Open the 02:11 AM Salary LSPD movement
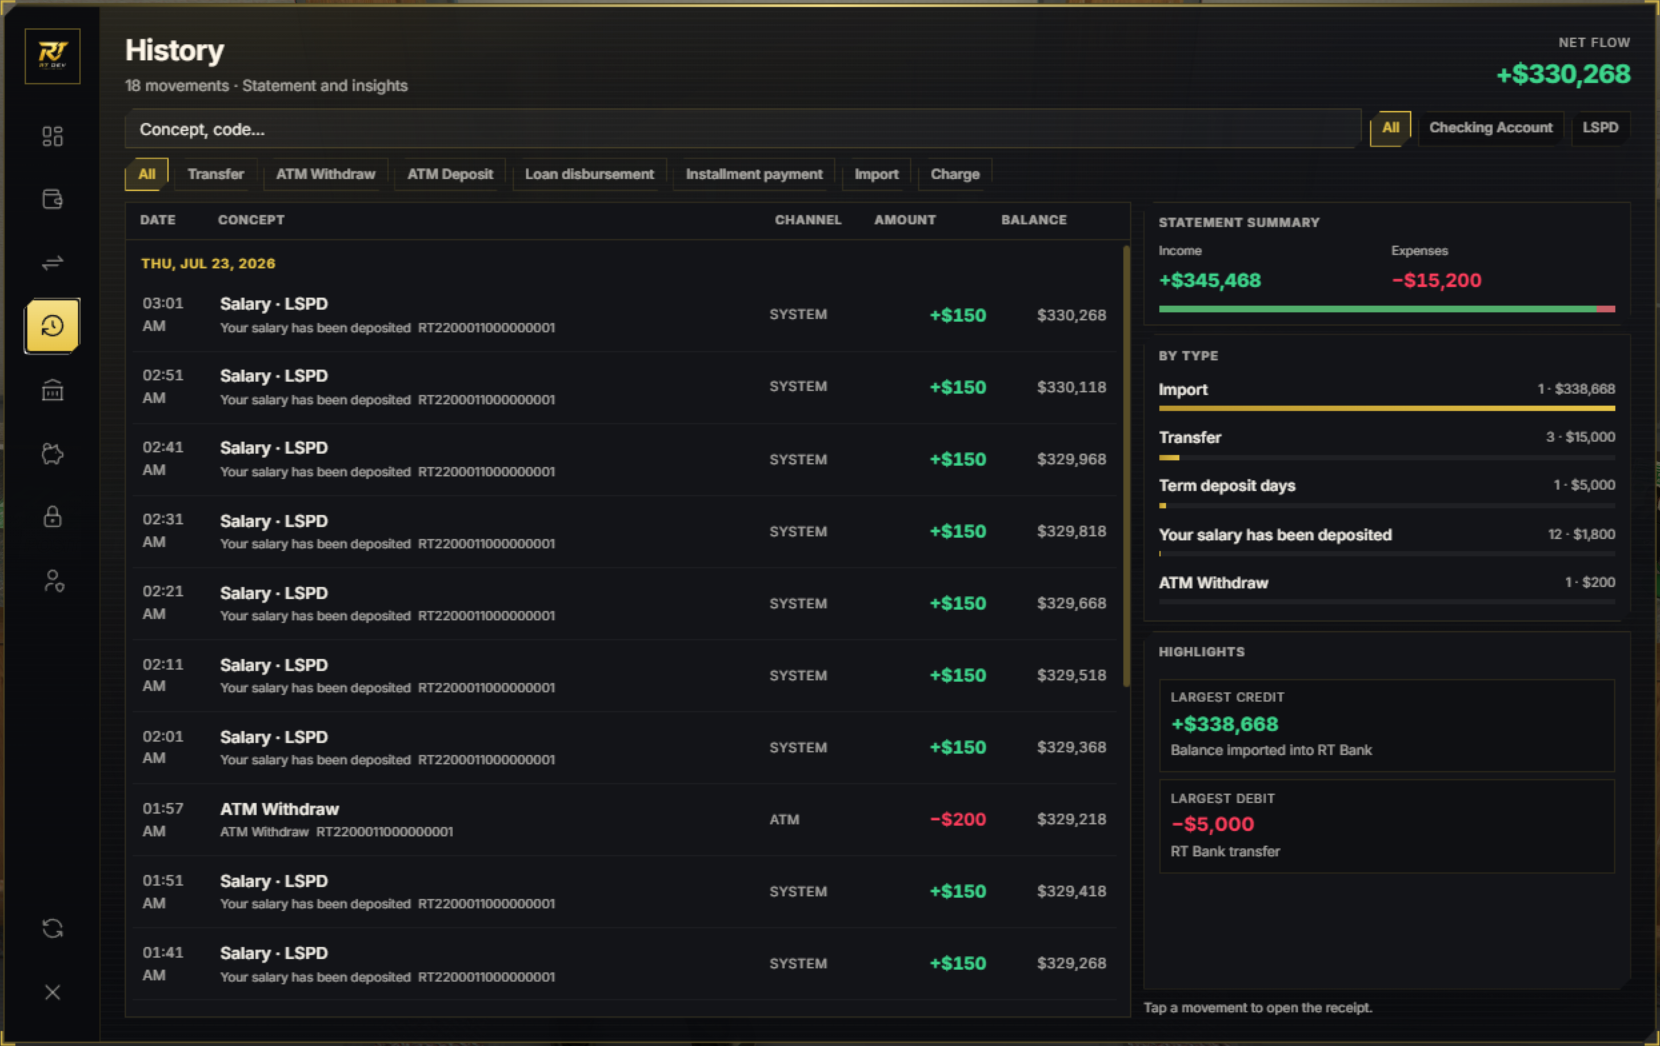1660x1046 pixels. (624, 675)
